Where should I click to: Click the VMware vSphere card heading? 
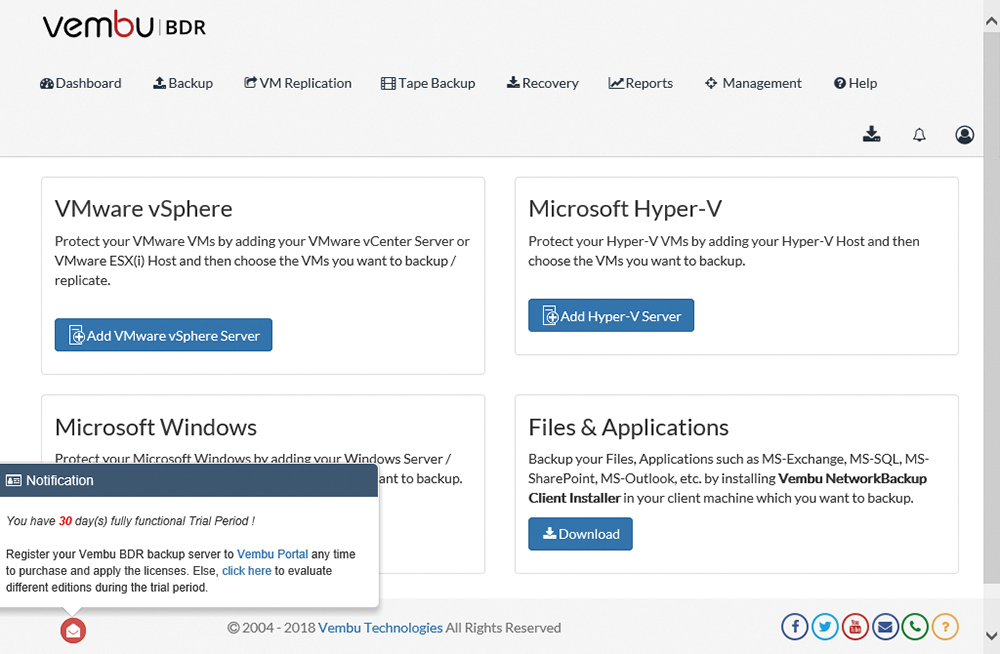(x=143, y=209)
